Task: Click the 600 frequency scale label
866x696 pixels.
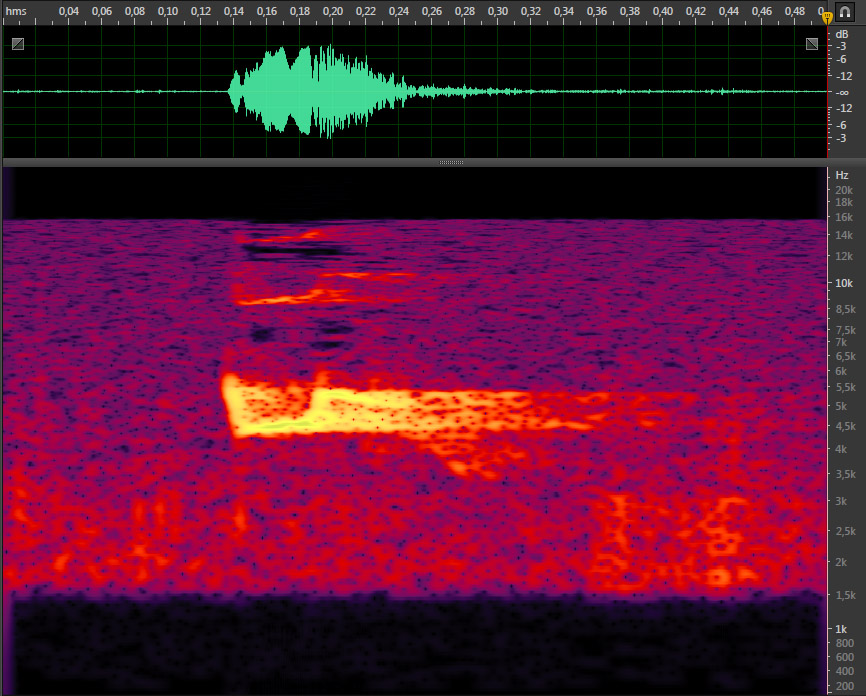Action: point(844,657)
